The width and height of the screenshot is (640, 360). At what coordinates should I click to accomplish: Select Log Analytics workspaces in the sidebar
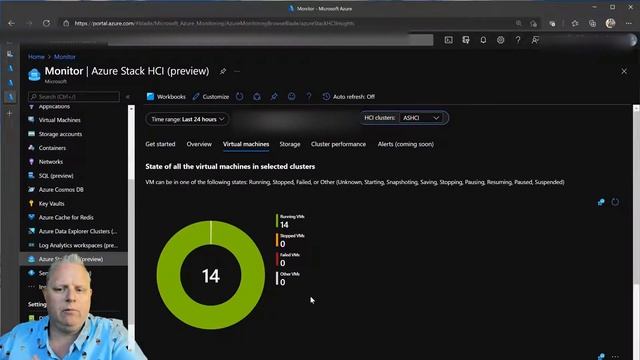tap(78, 245)
